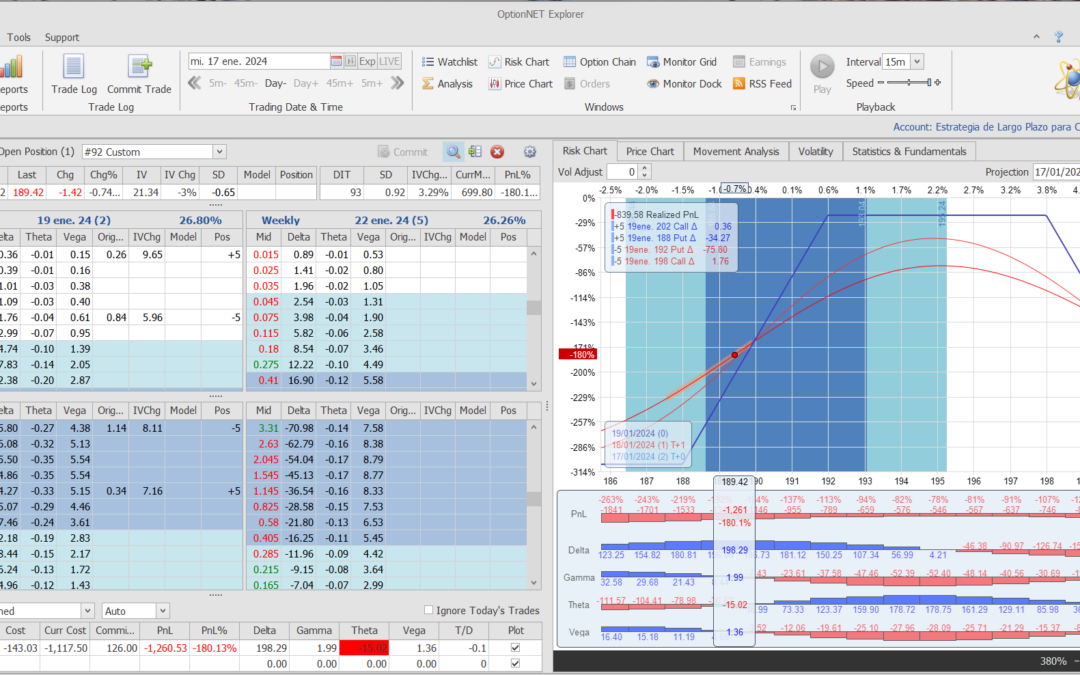The width and height of the screenshot is (1080, 675).
Task: Open the Option Chain window
Action: point(599,62)
